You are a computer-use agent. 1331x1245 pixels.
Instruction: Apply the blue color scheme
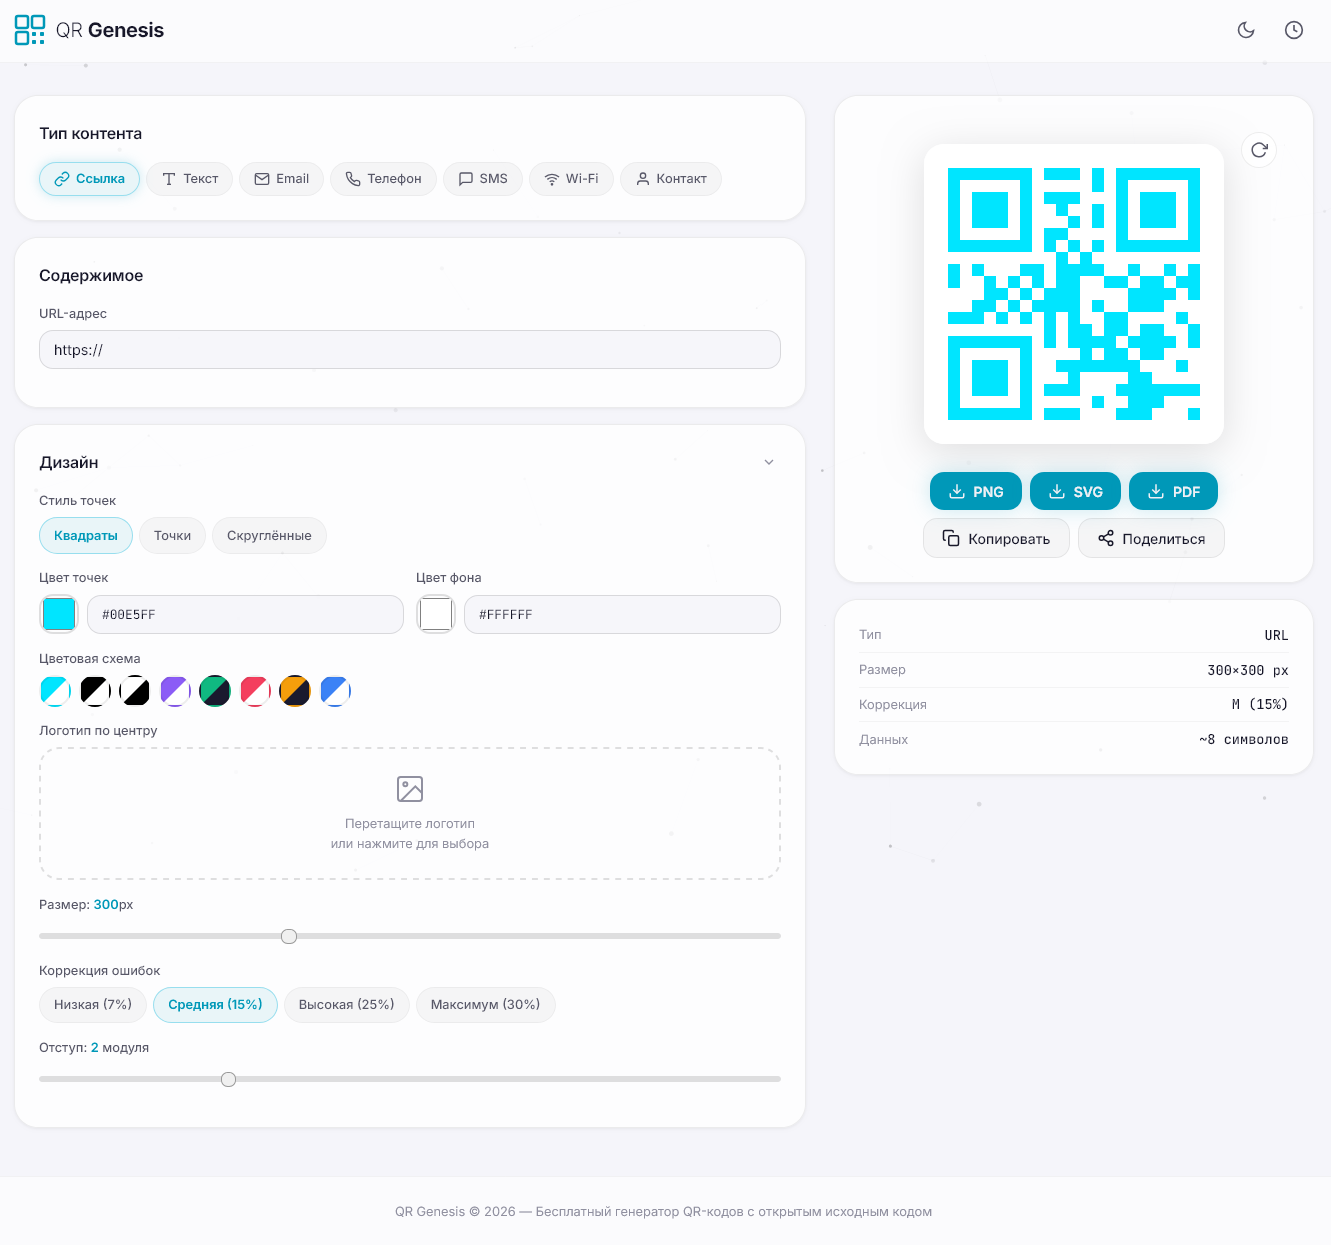tap(335, 691)
